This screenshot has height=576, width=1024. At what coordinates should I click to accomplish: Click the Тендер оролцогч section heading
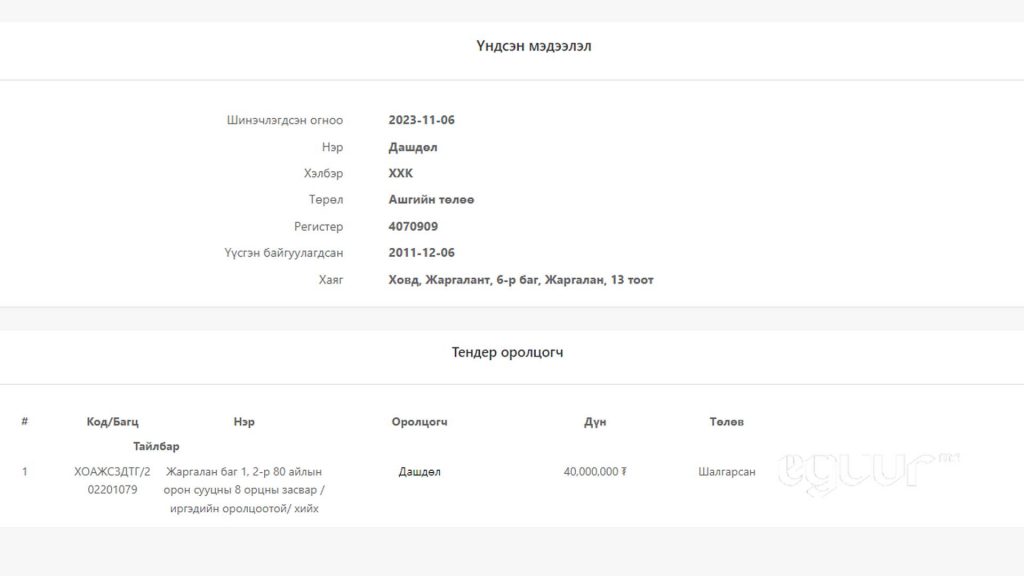pos(507,353)
